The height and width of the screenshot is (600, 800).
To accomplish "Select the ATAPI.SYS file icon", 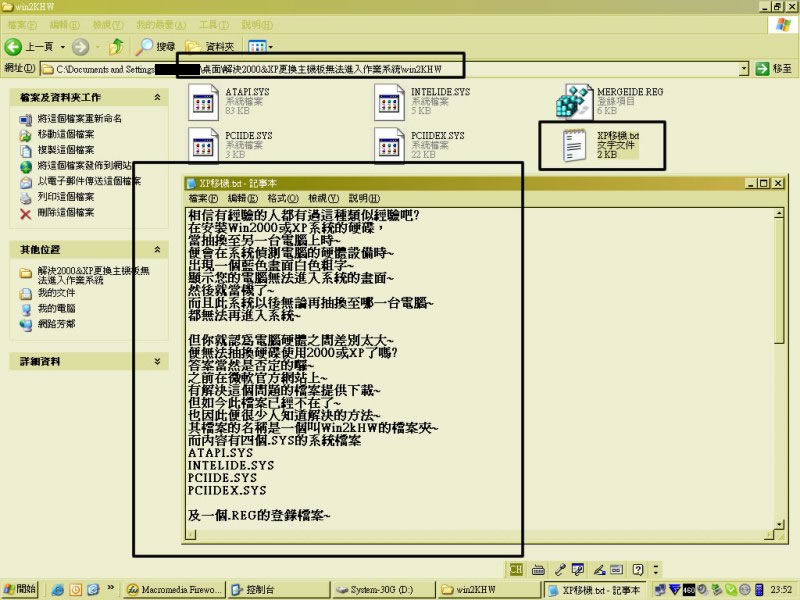I will tap(203, 102).
